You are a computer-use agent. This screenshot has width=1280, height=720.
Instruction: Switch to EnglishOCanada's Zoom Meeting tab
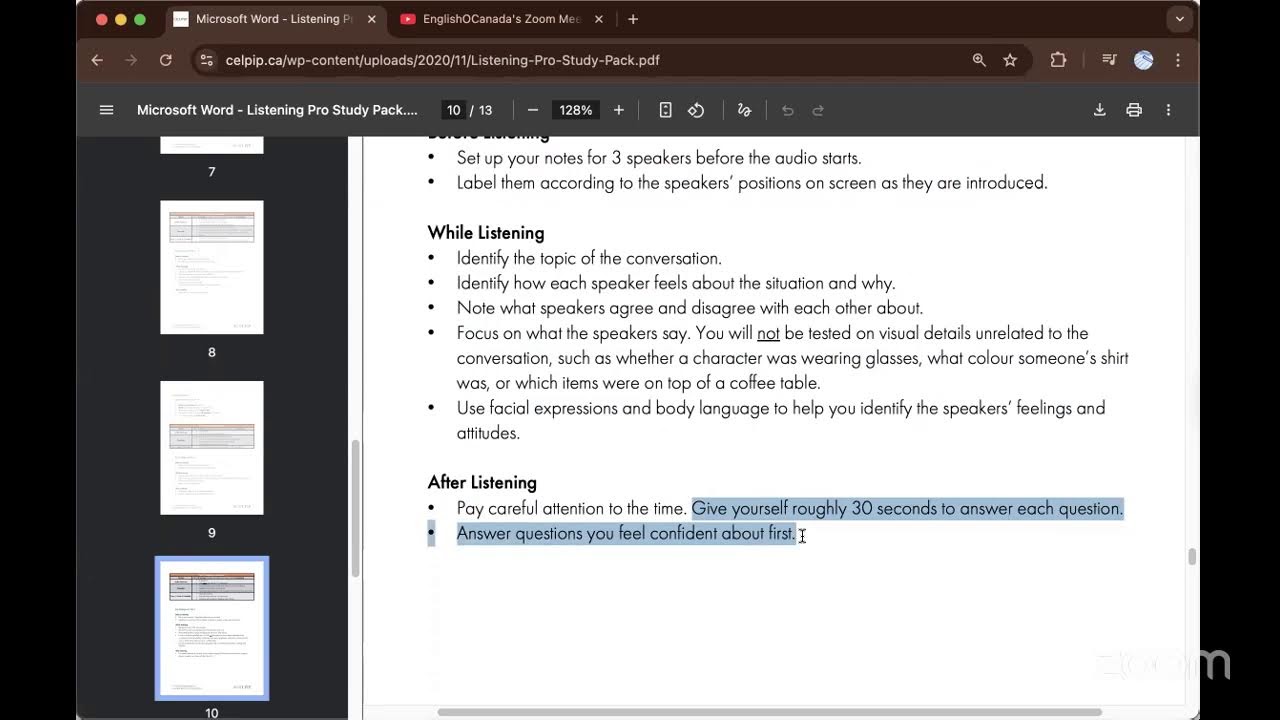click(x=500, y=19)
